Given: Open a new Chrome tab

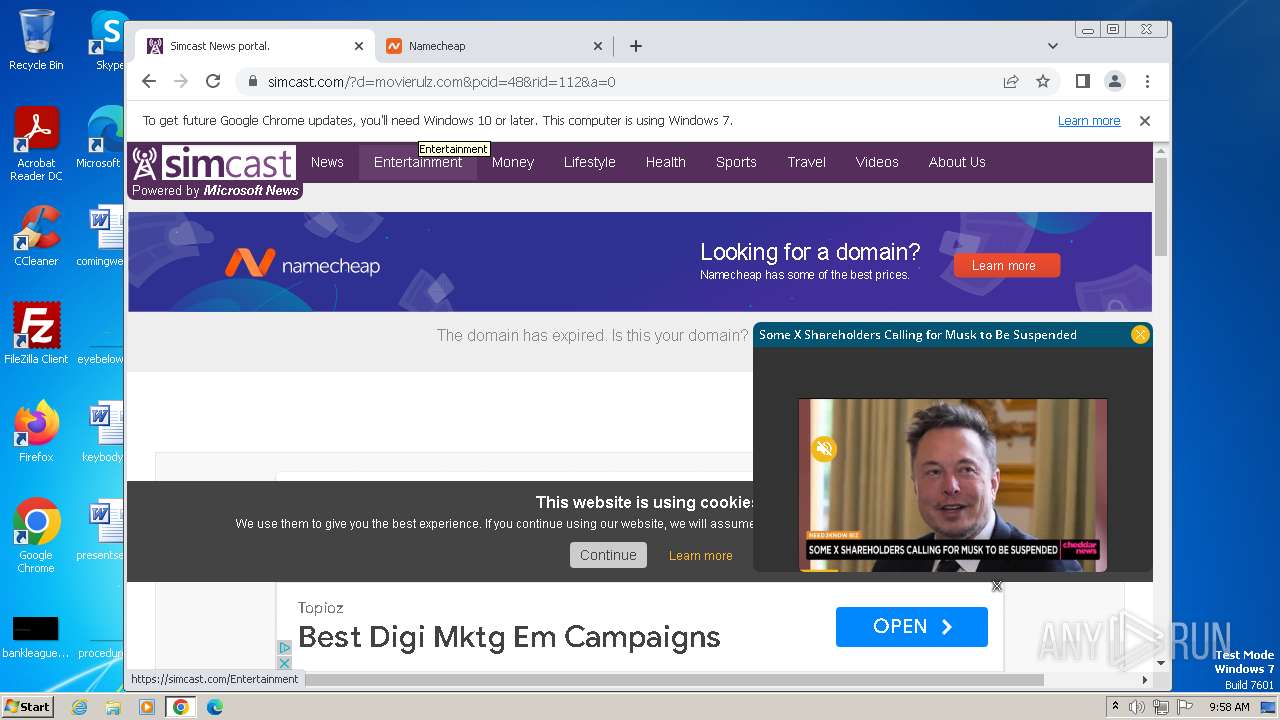Looking at the screenshot, I should 636,46.
